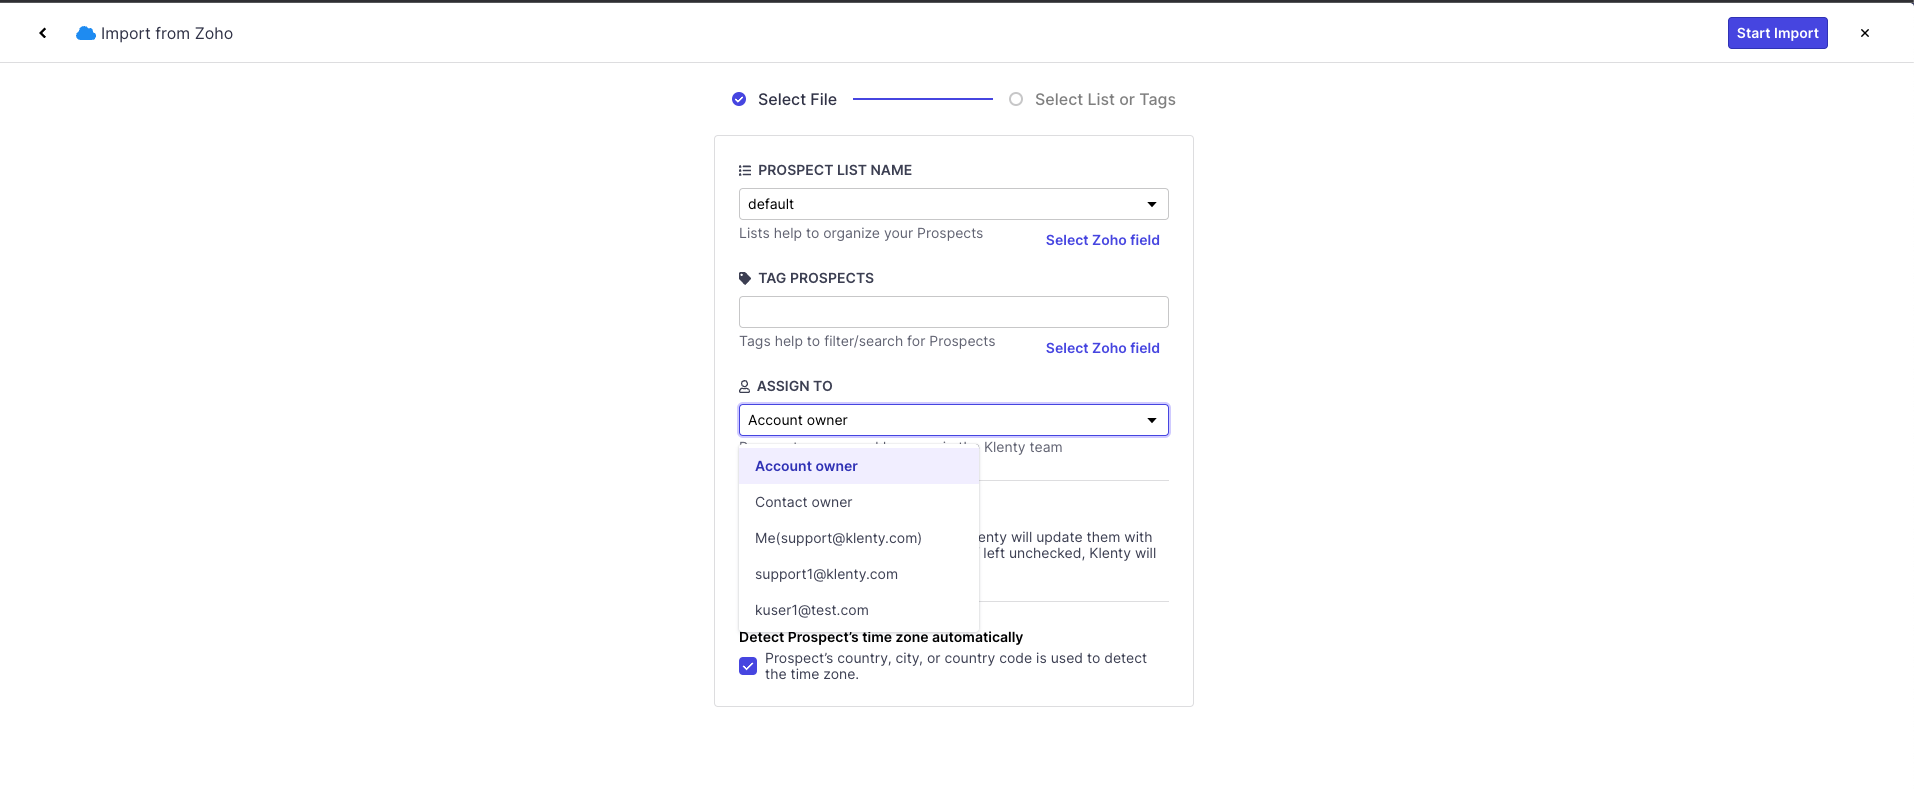
Task: Collapse the Assign To dropdown
Action: point(1152,420)
